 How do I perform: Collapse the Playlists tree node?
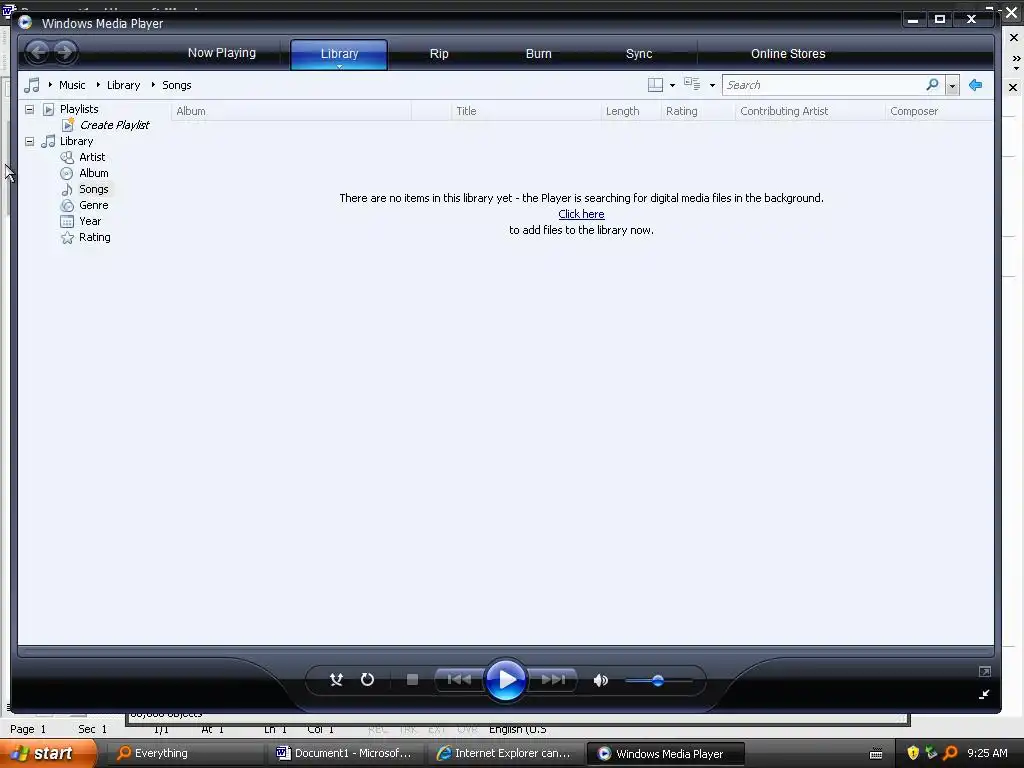(x=29, y=109)
